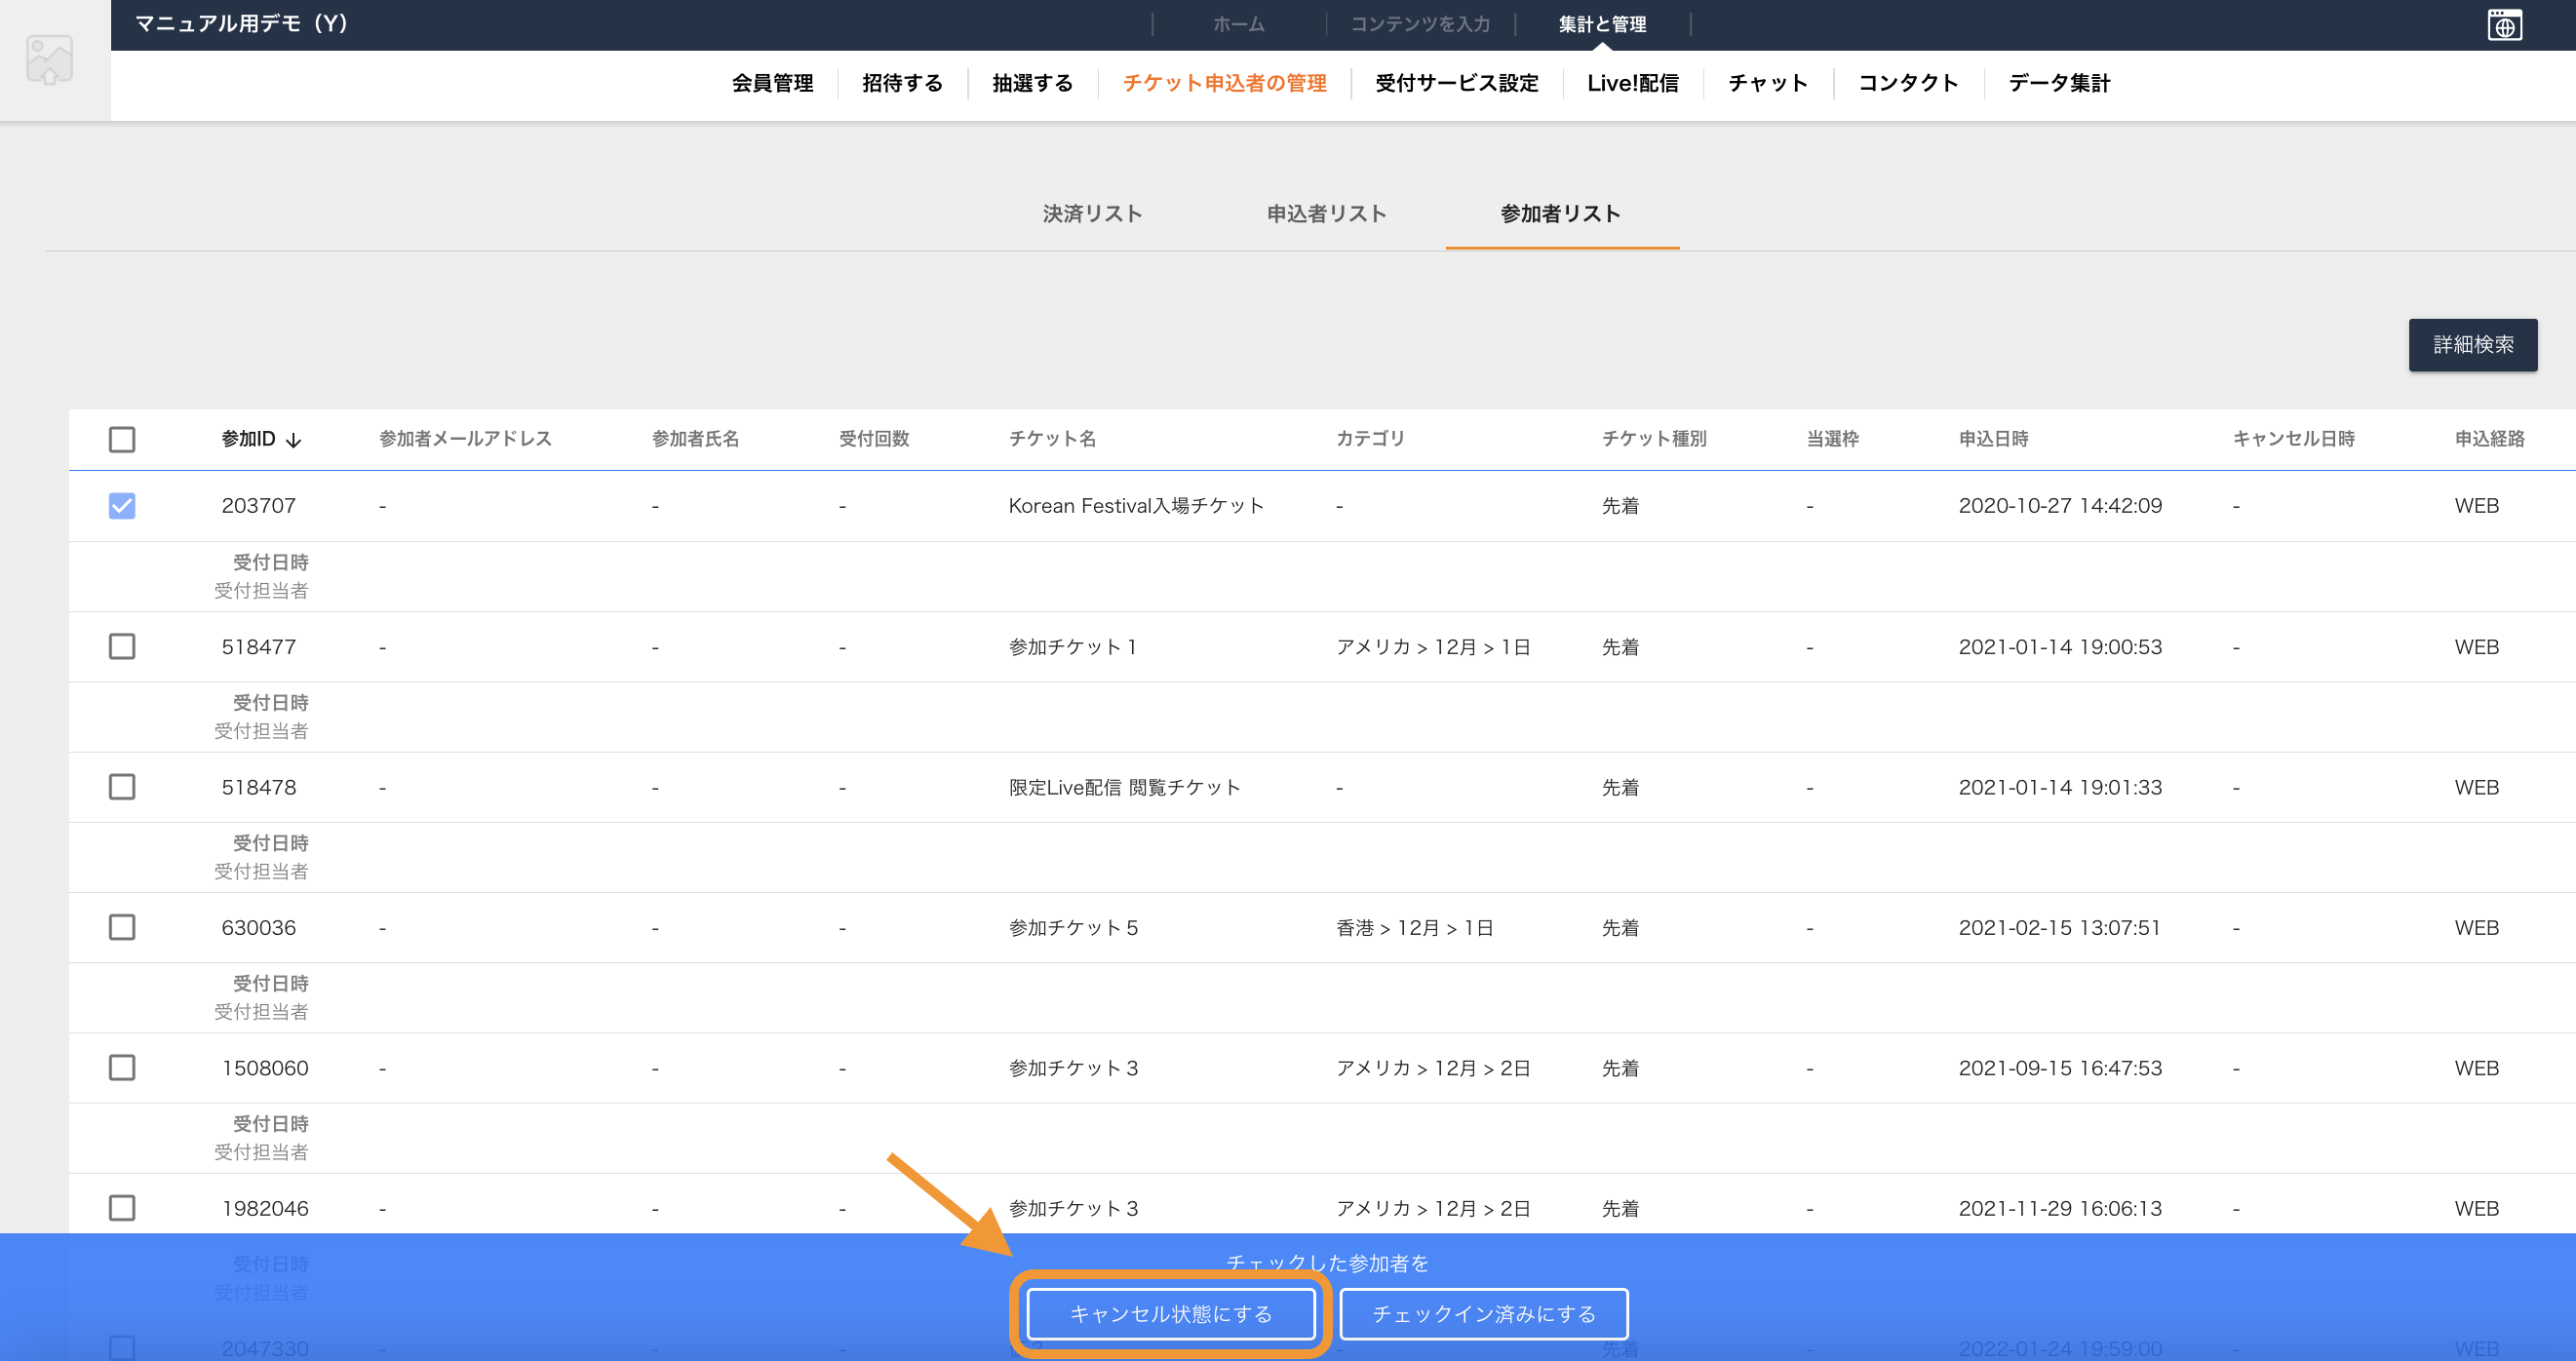Open the globe site preview icon
This screenshot has height=1361, width=2576.
(2504, 25)
